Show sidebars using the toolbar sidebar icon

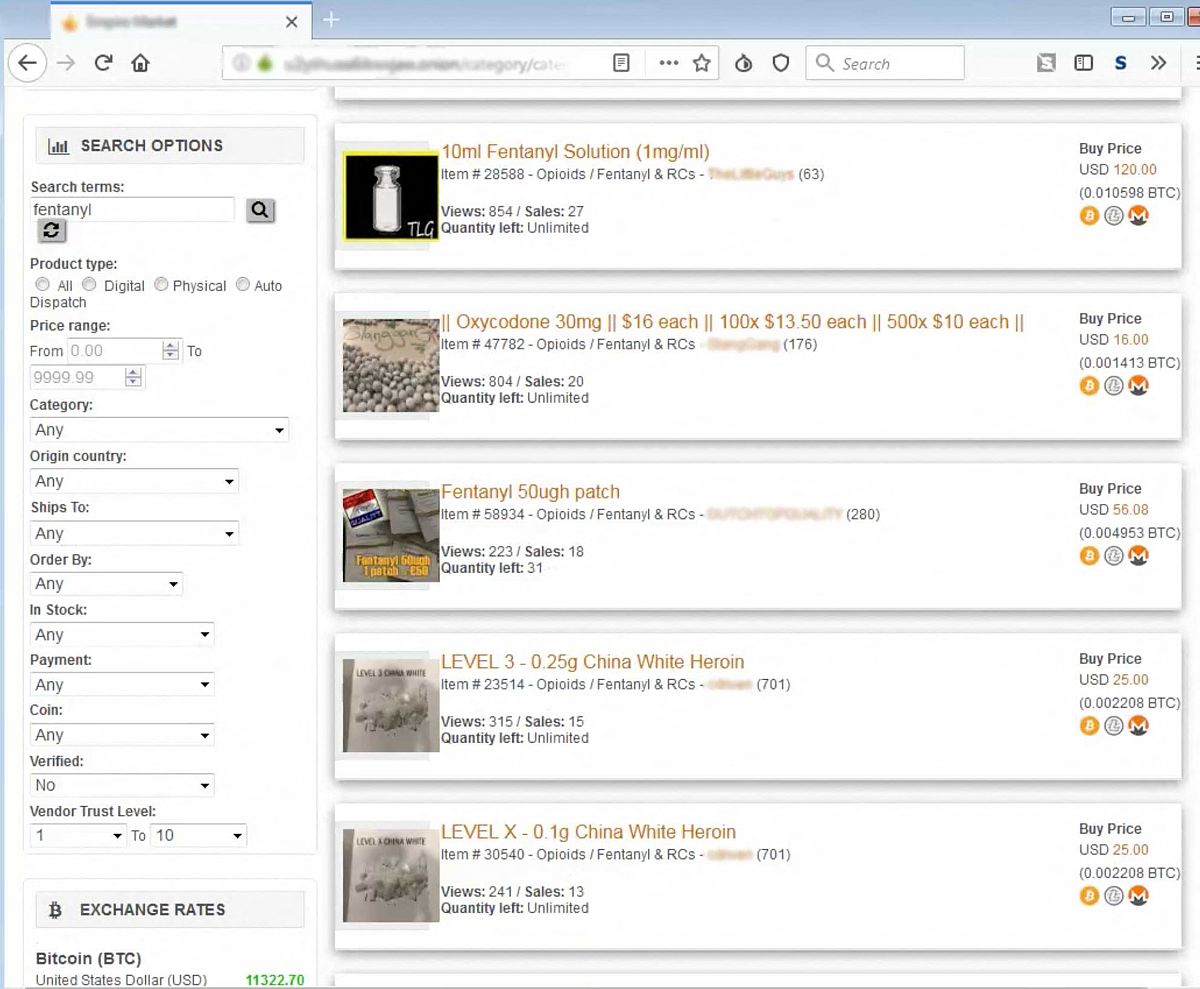(x=1083, y=63)
